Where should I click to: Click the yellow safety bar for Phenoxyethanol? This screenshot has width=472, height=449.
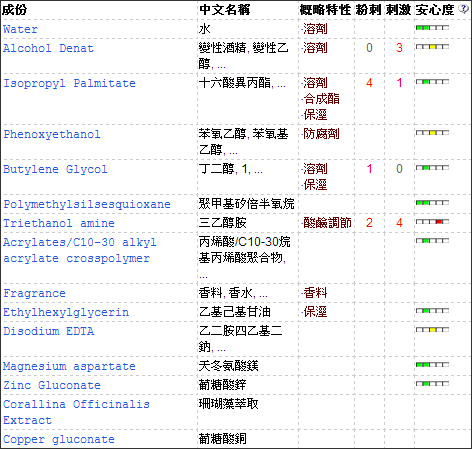click(x=432, y=133)
